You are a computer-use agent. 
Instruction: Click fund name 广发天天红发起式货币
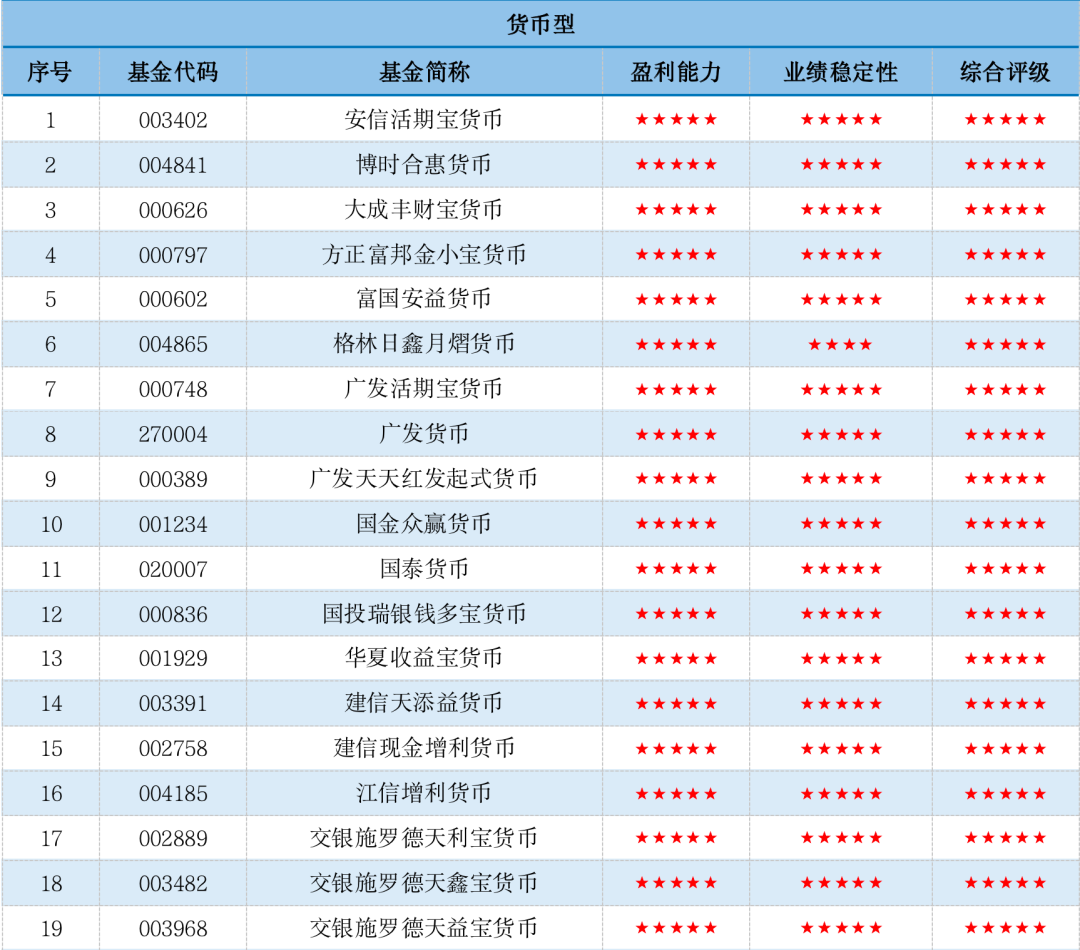(424, 478)
